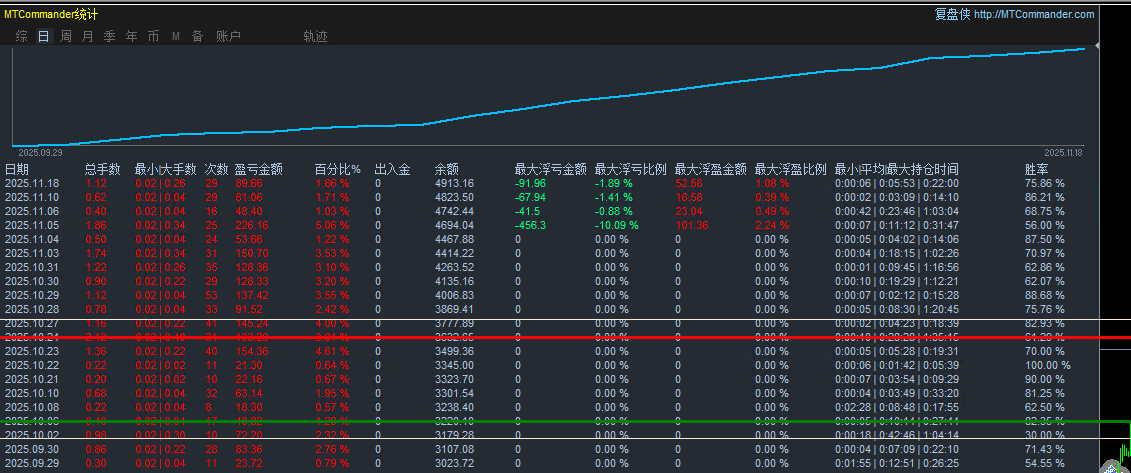1131x473 pixels.
Task: Switch to the 综 summary tab
Action: pos(22,36)
